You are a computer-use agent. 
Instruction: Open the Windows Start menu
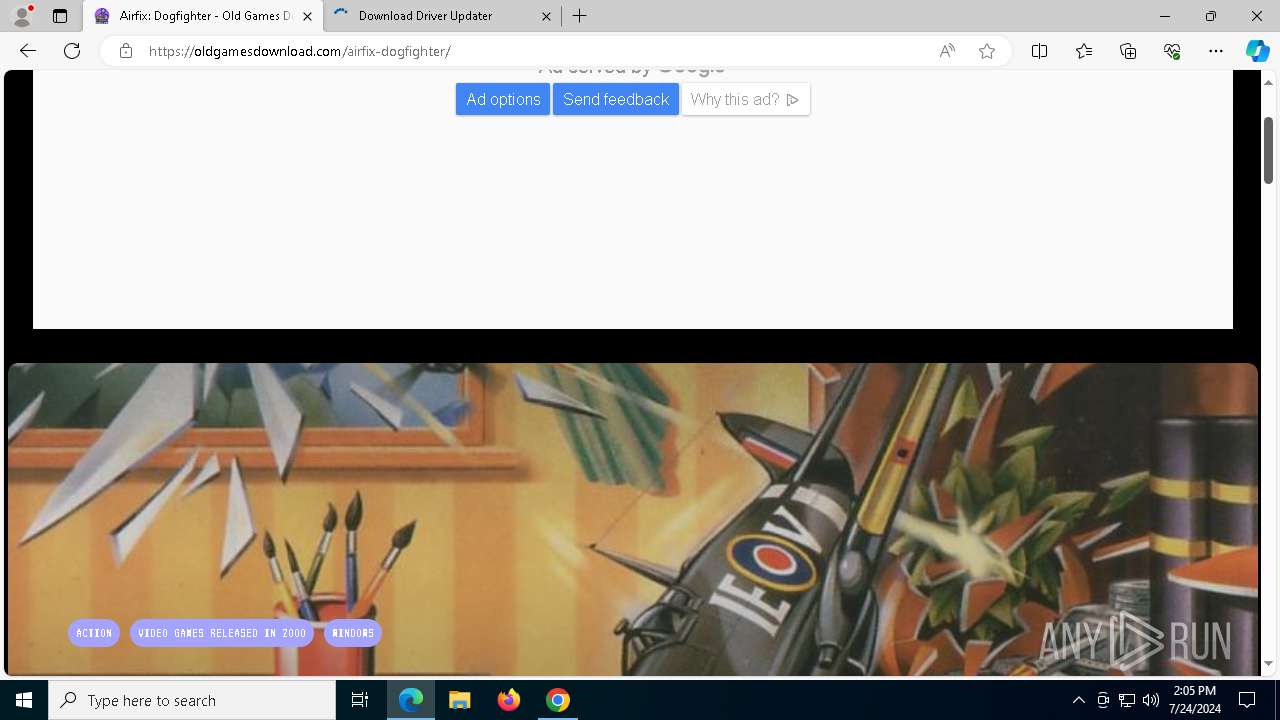[x=24, y=700]
